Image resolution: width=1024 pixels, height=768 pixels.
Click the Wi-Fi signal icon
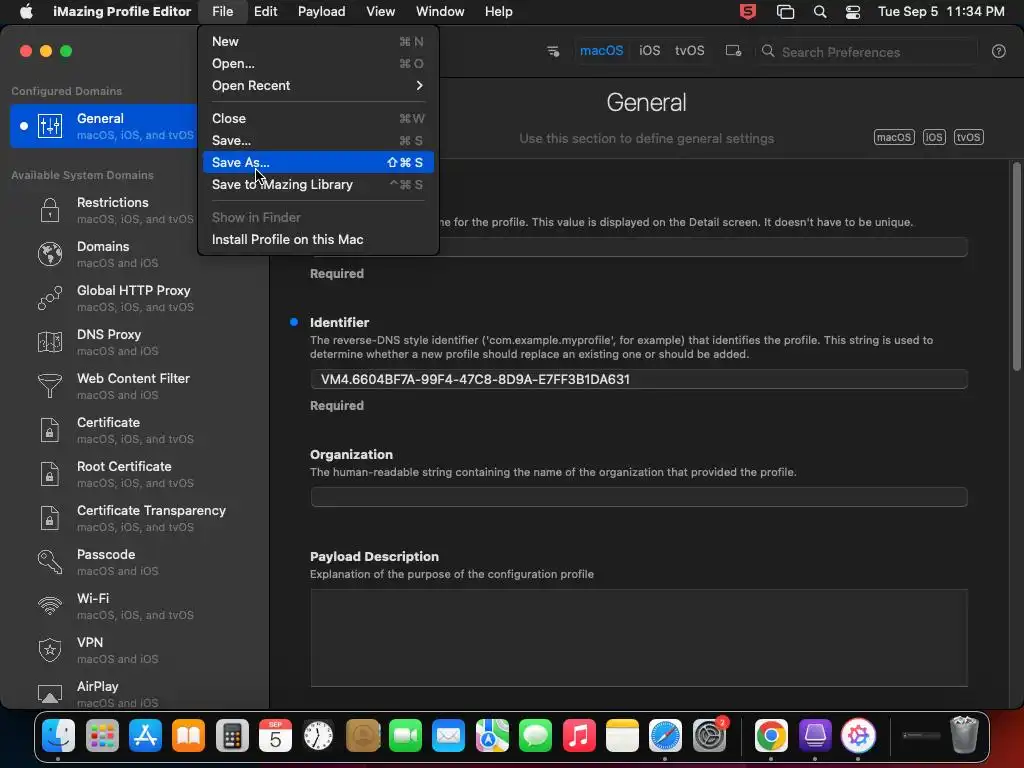pos(50,605)
